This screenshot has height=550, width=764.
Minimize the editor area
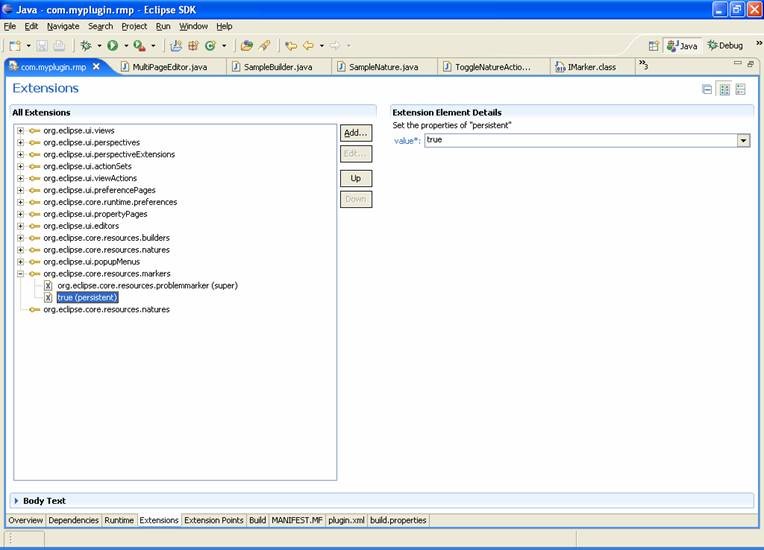point(737,63)
